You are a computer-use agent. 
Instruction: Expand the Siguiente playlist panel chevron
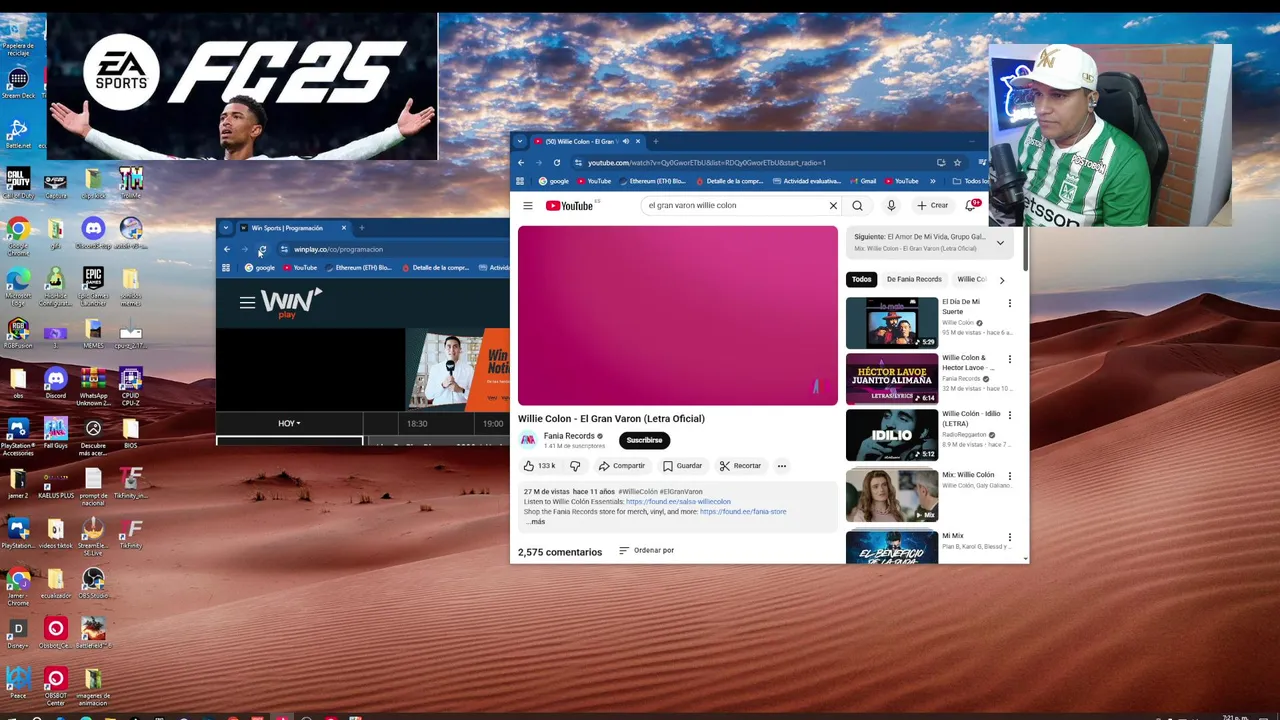1000,243
